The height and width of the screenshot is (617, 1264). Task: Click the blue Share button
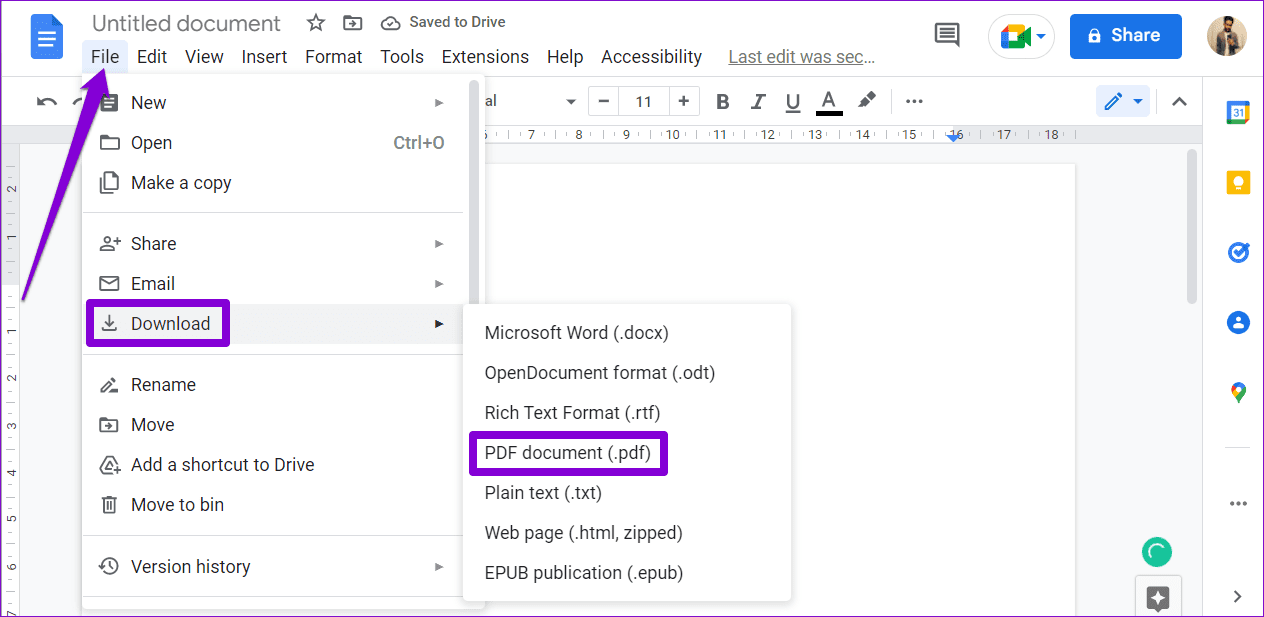tap(1125, 36)
